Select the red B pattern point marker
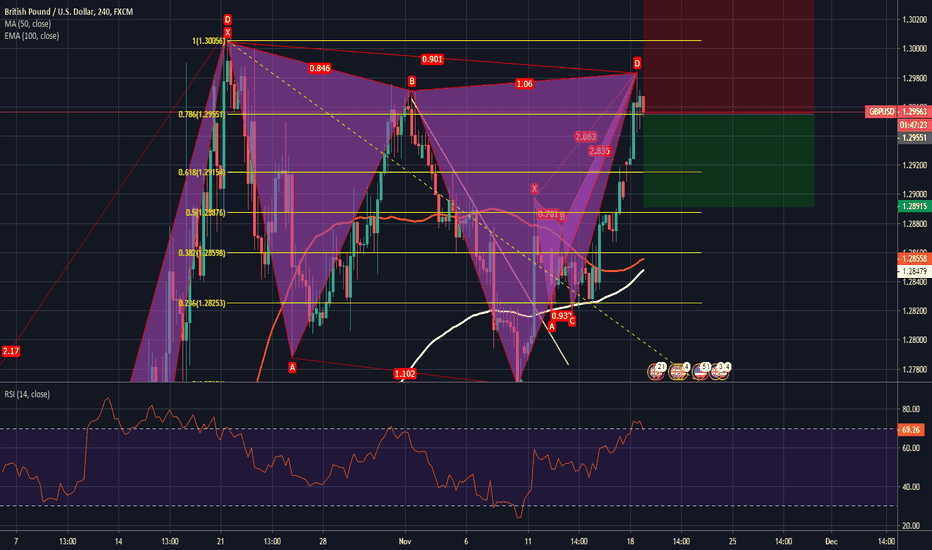 click(x=411, y=80)
